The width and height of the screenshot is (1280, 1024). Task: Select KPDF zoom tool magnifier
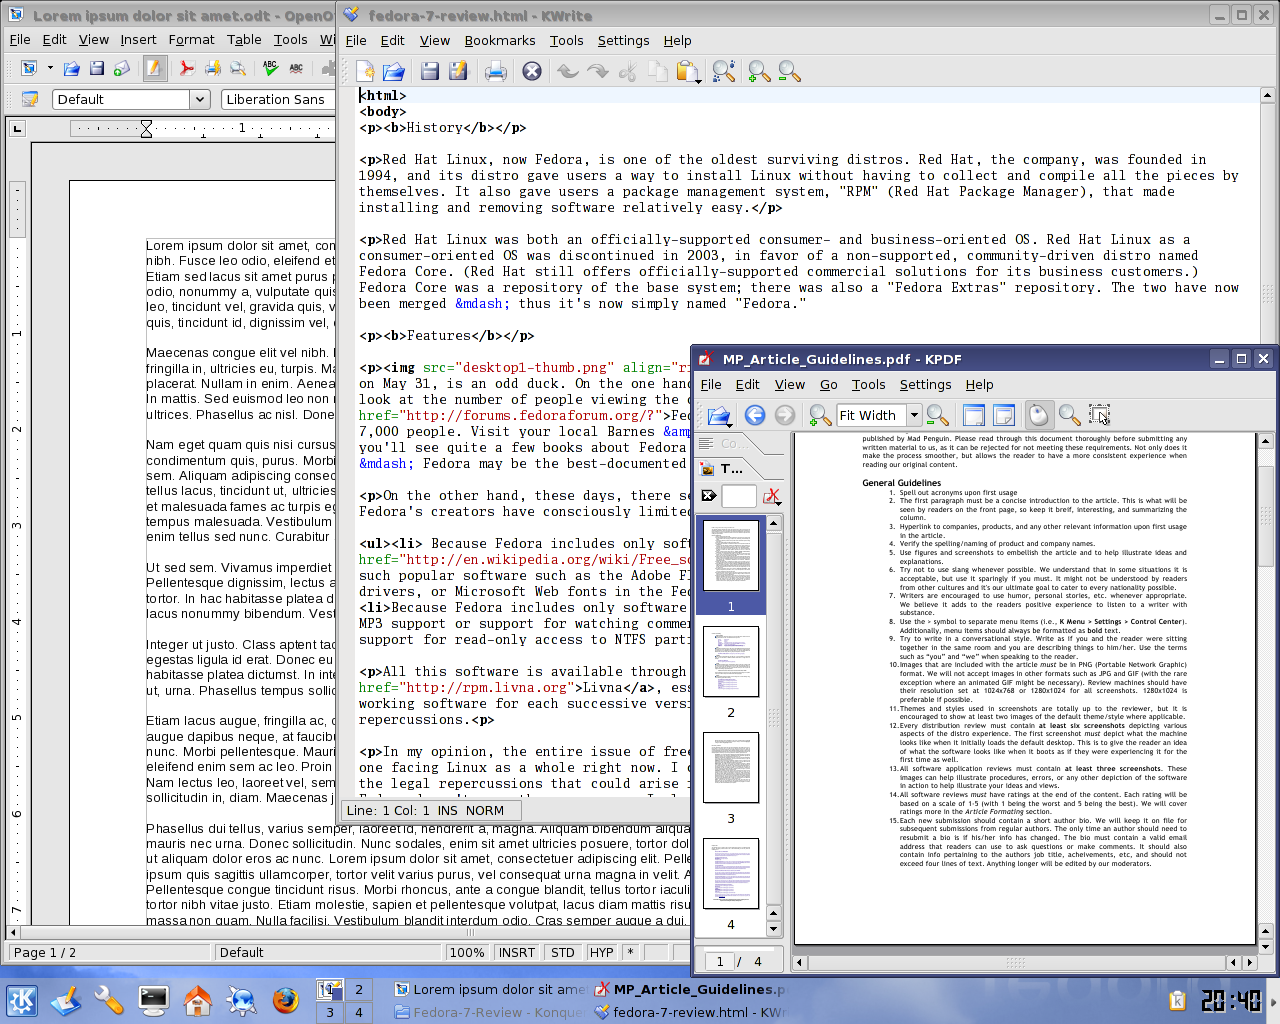pyautogui.click(x=1069, y=415)
